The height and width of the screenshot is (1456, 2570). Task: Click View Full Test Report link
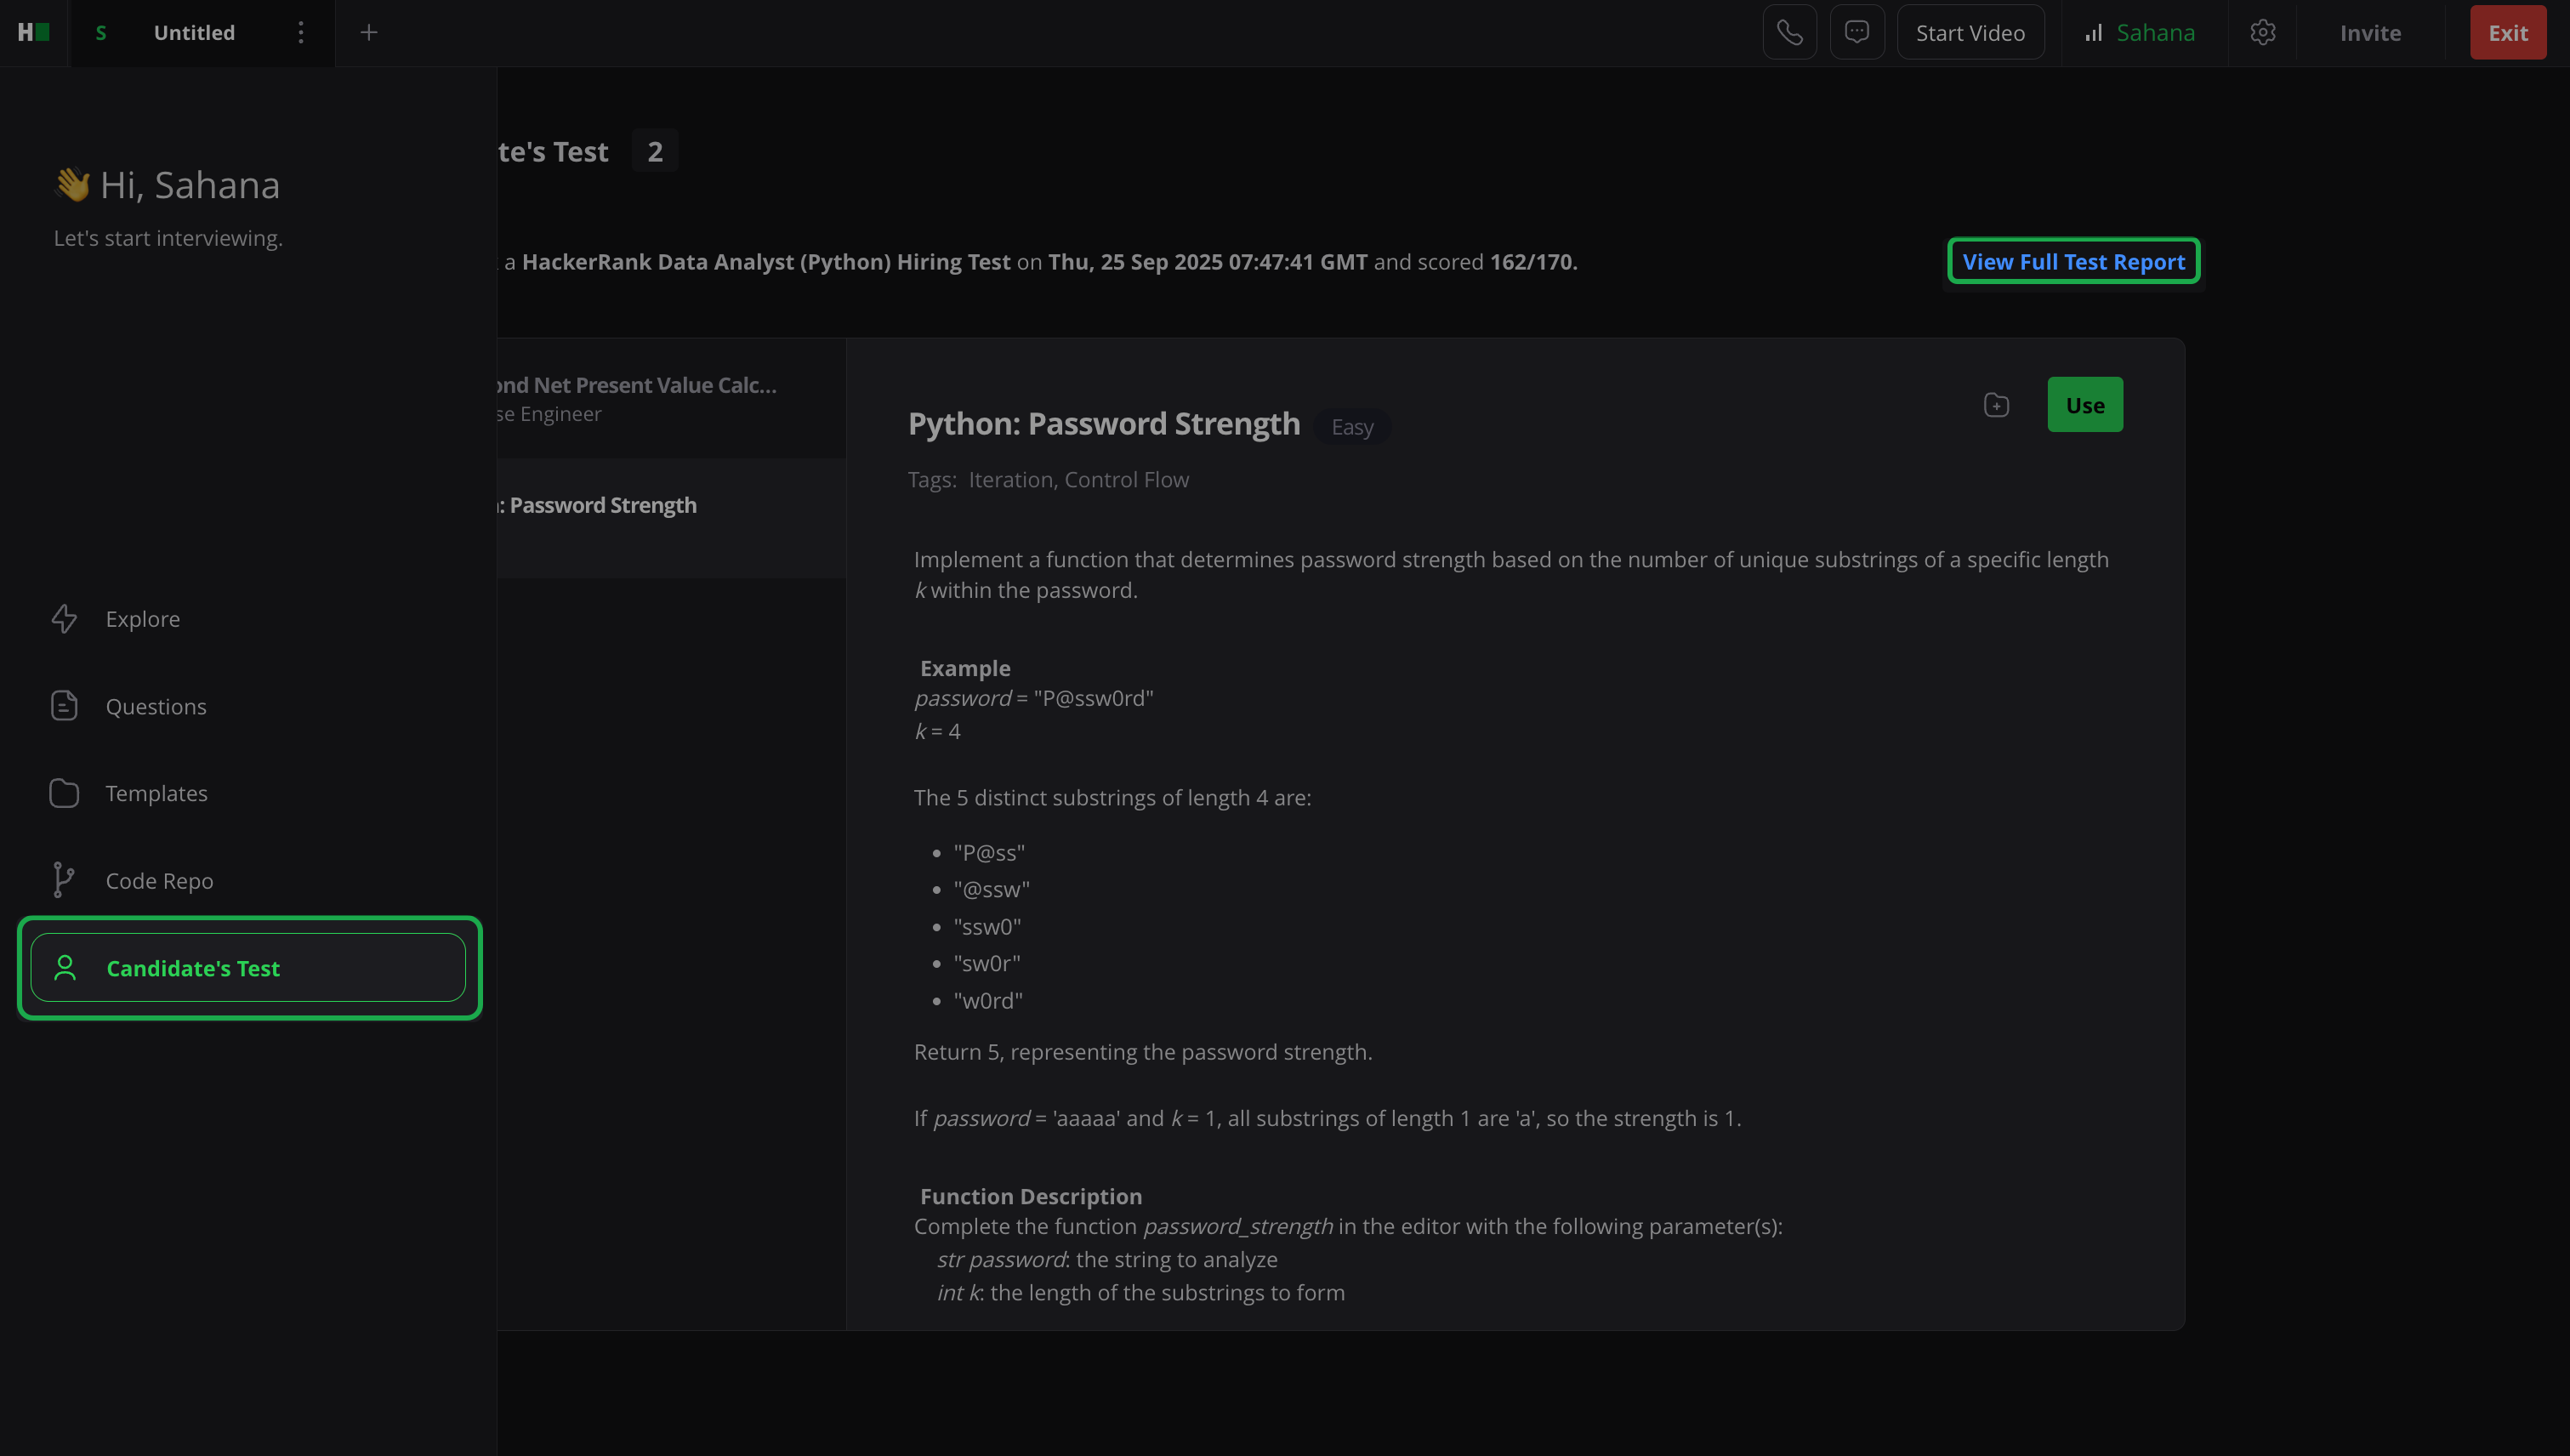point(2073,262)
